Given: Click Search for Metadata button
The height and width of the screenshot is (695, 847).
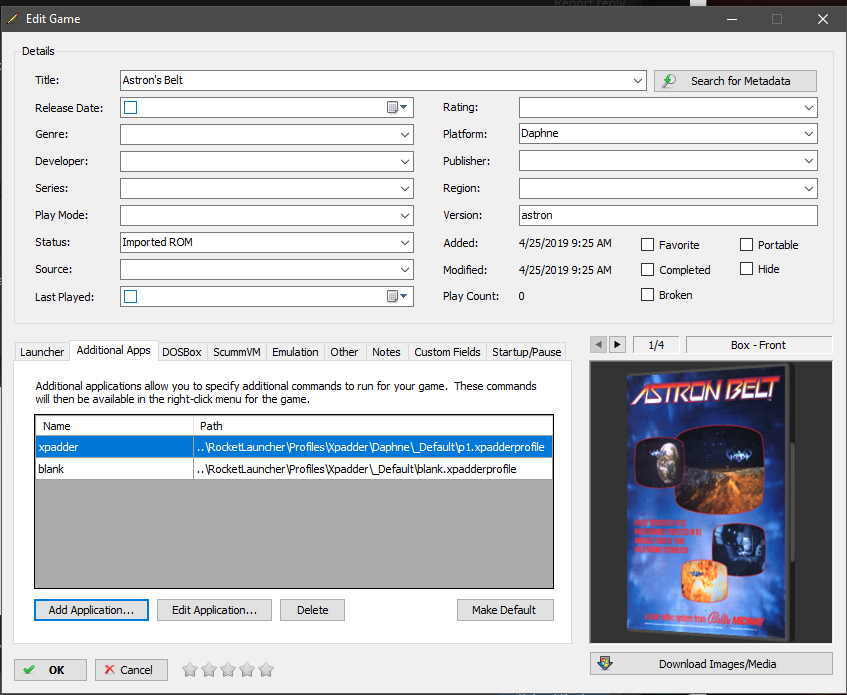Looking at the screenshot, I should pyautogui.click(x=735, y=81).
